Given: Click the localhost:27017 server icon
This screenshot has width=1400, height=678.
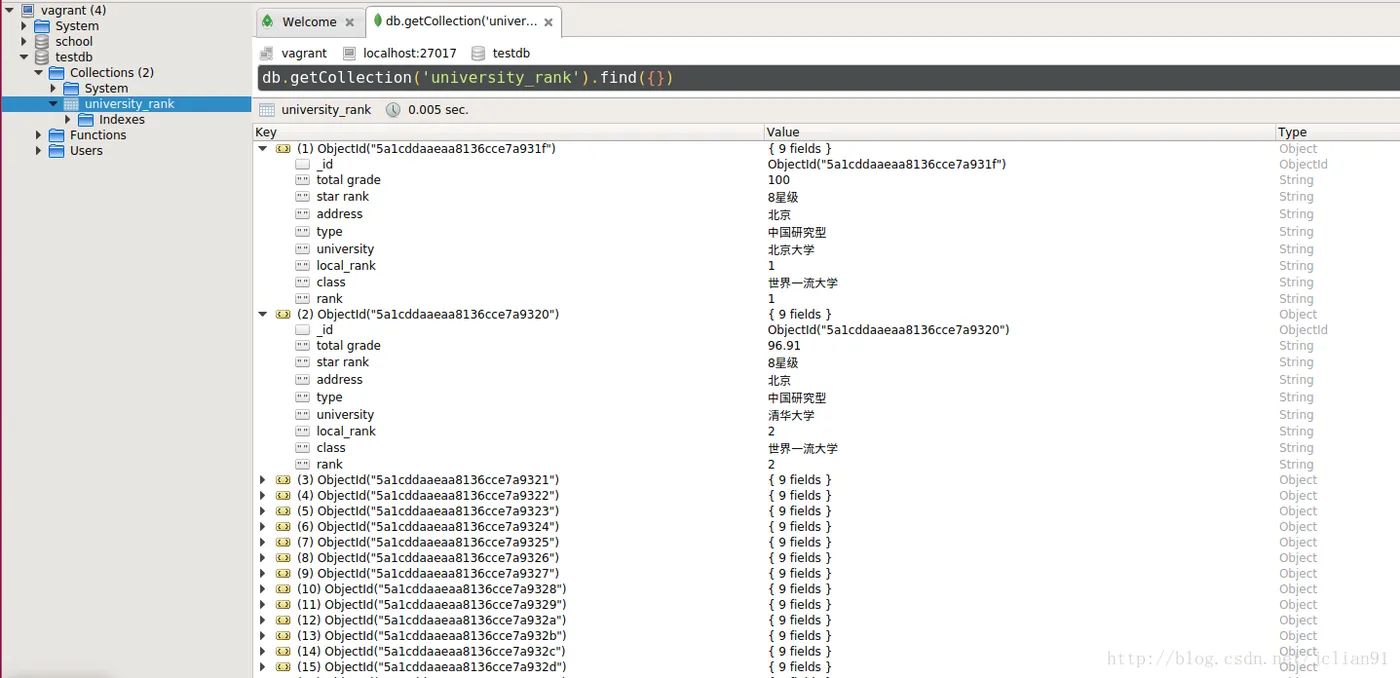Looking at the screenshot, I should point(349,53).
